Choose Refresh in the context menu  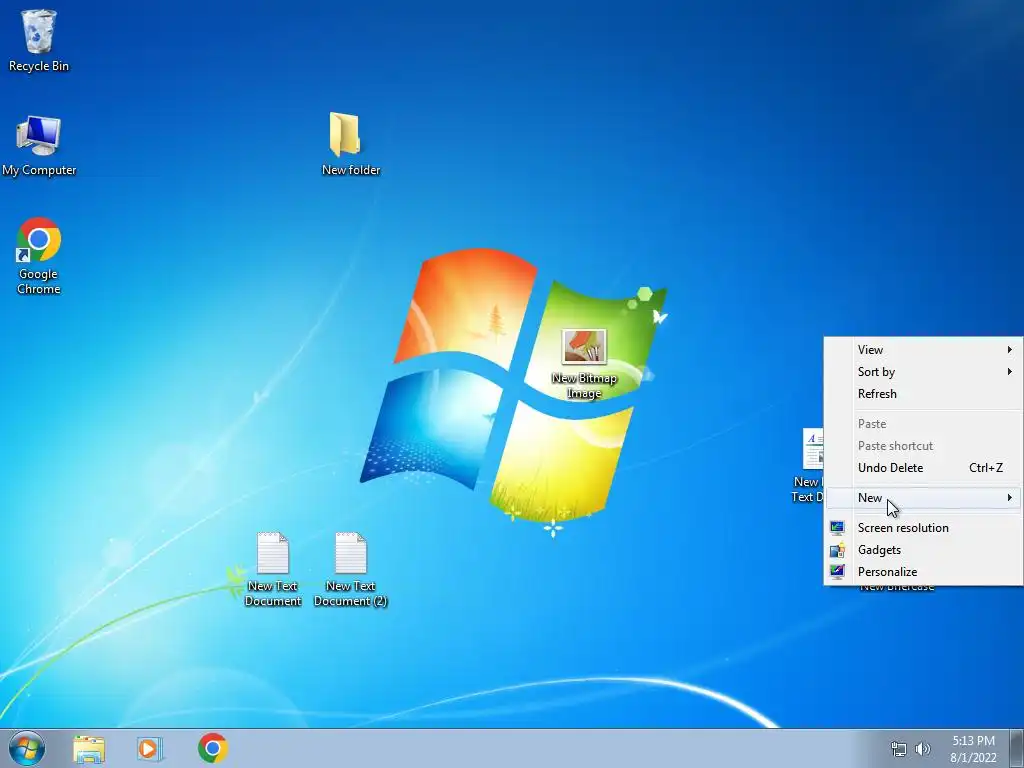point(923,394)
